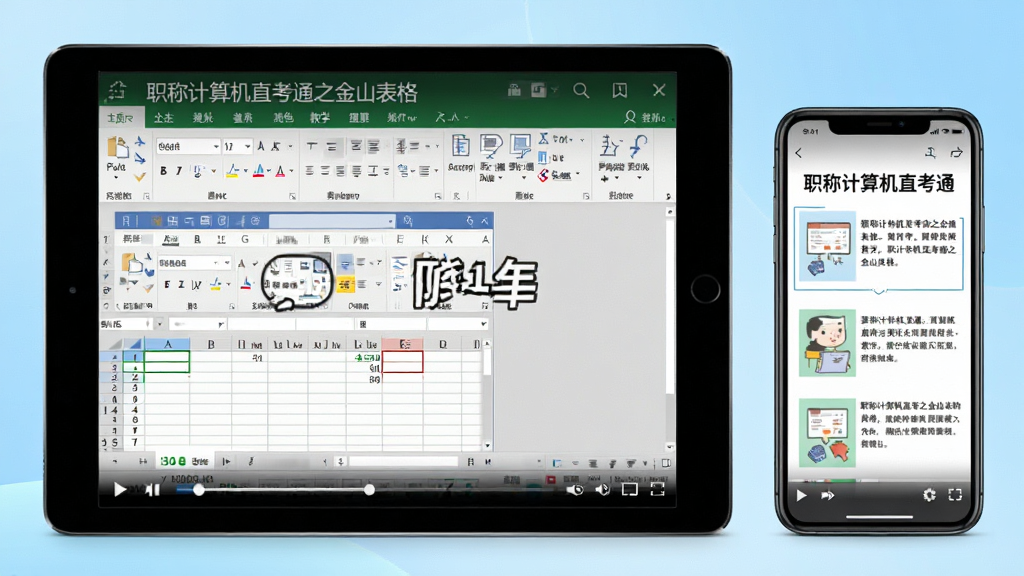Skip forward on the phone player

pos(827,495)
